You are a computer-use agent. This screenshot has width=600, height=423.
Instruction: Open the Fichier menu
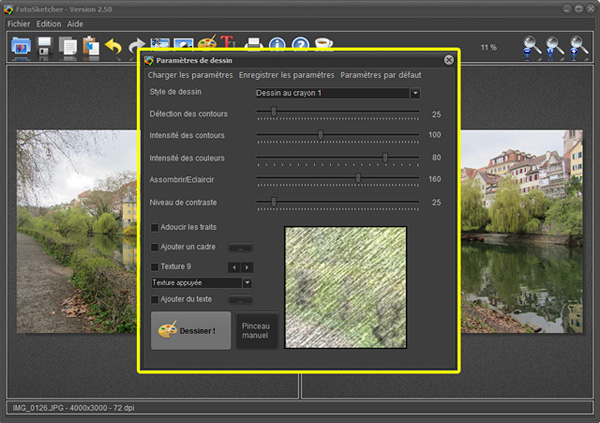pos(19,23)
